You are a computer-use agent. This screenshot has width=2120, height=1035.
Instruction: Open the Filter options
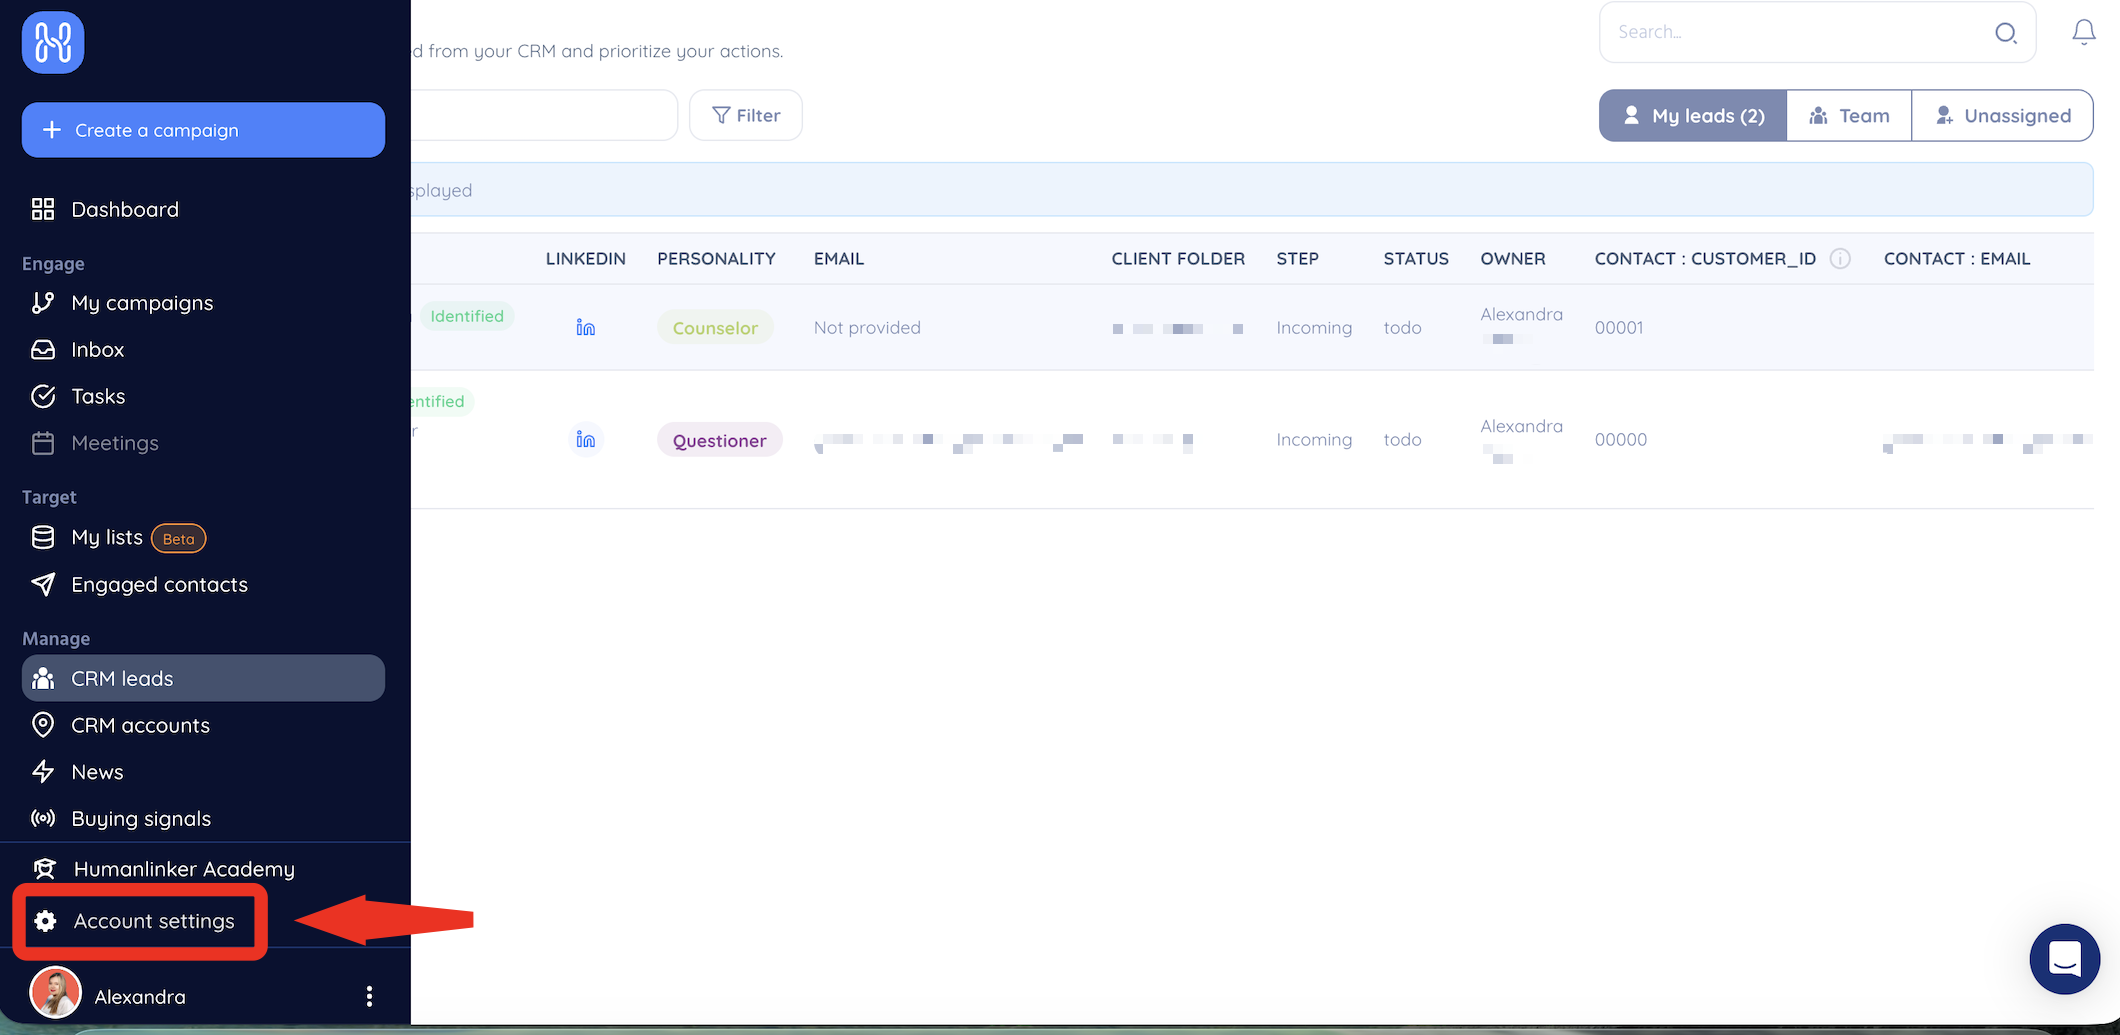pyautogui.click(x=746, y=115)
